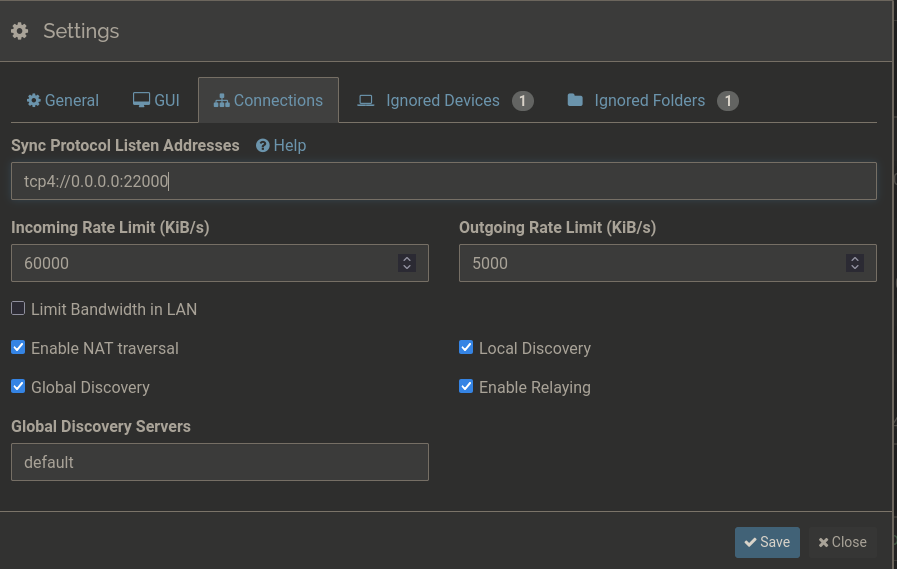Click the monitor icon on GUI tab
The image size is (897, 569).
coord(141,100)
